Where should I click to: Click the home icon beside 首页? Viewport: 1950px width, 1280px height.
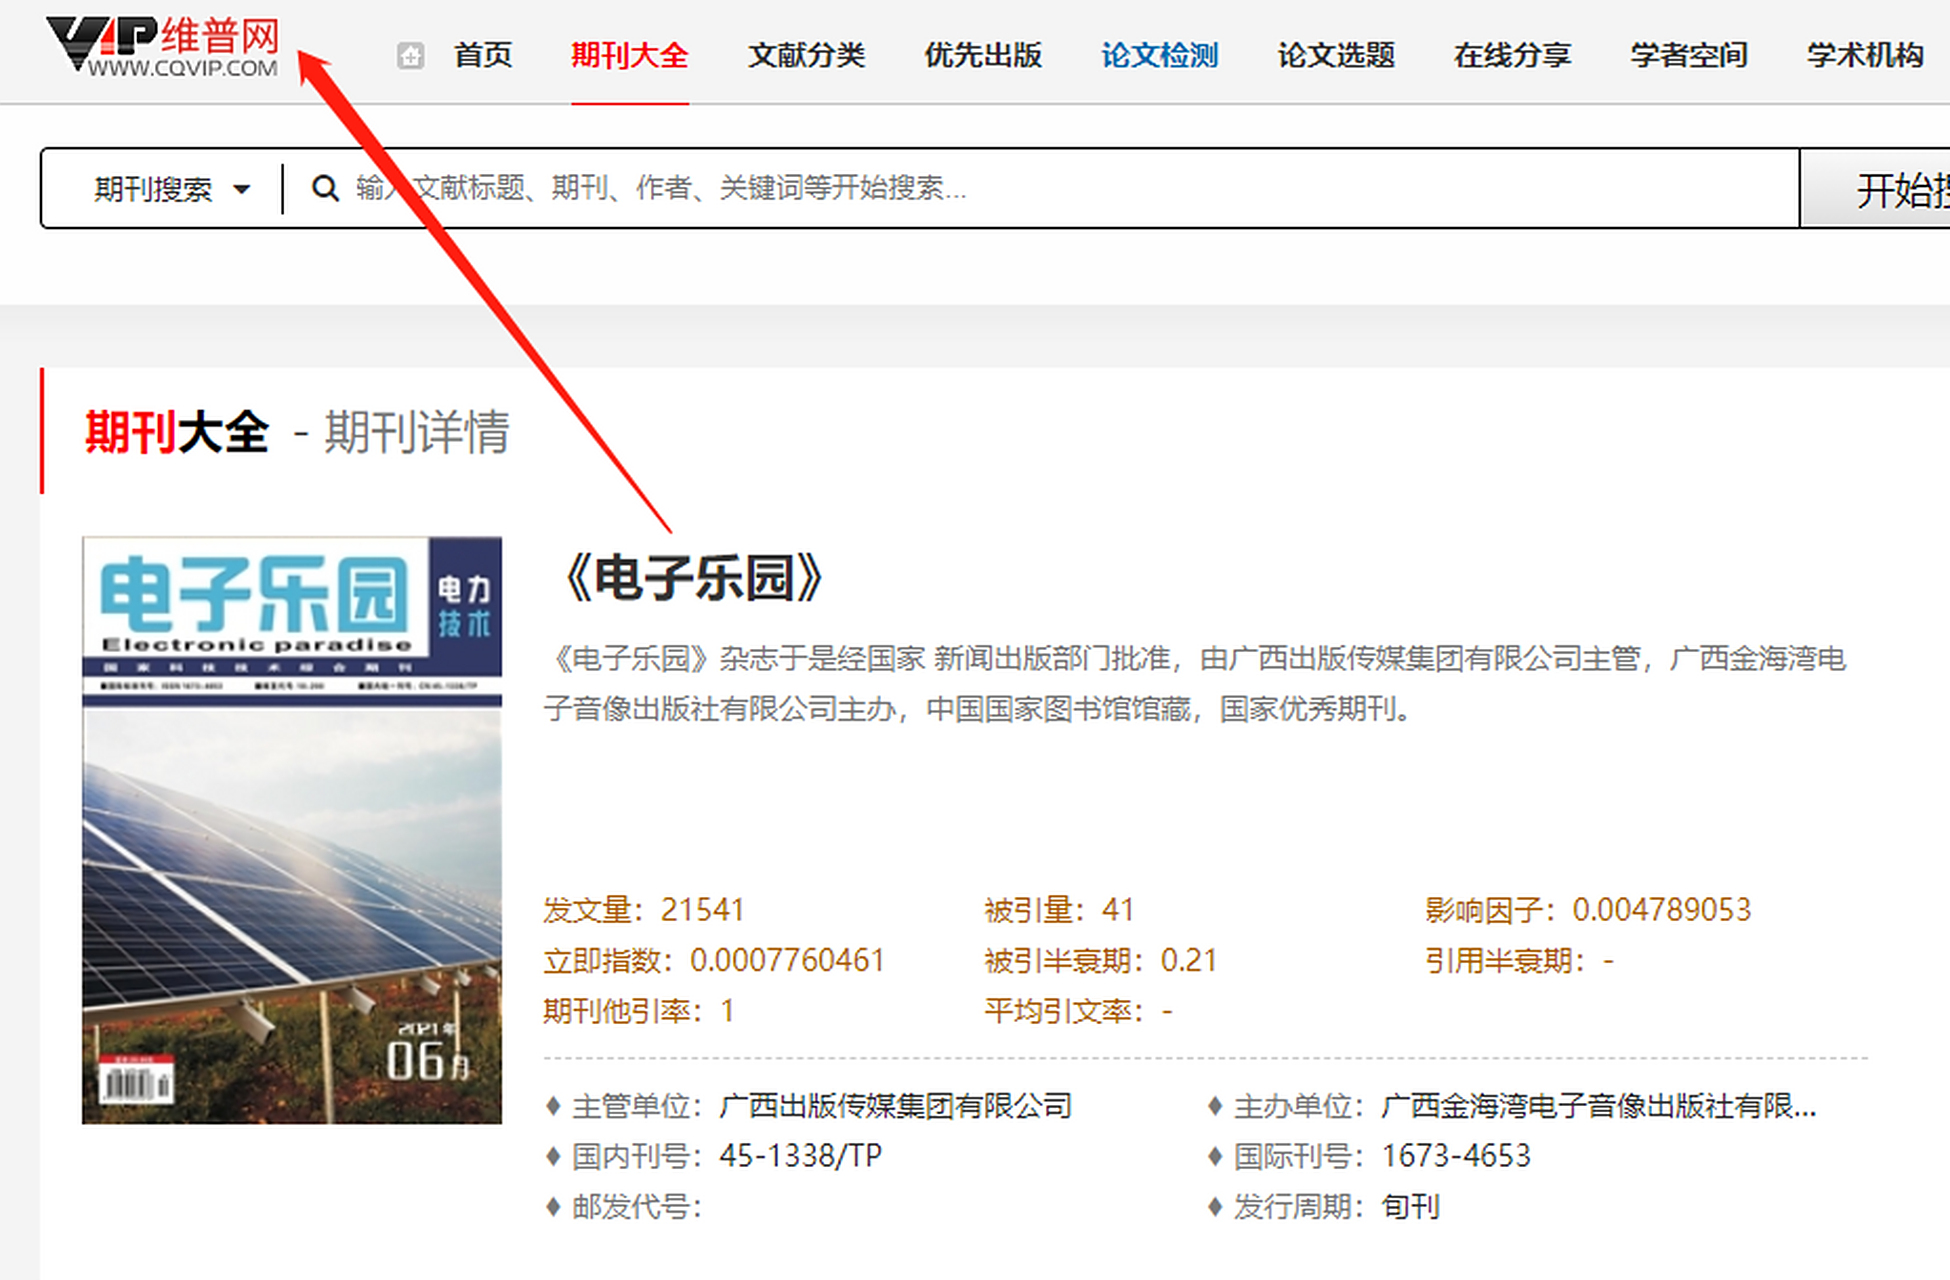click(410, 56)
